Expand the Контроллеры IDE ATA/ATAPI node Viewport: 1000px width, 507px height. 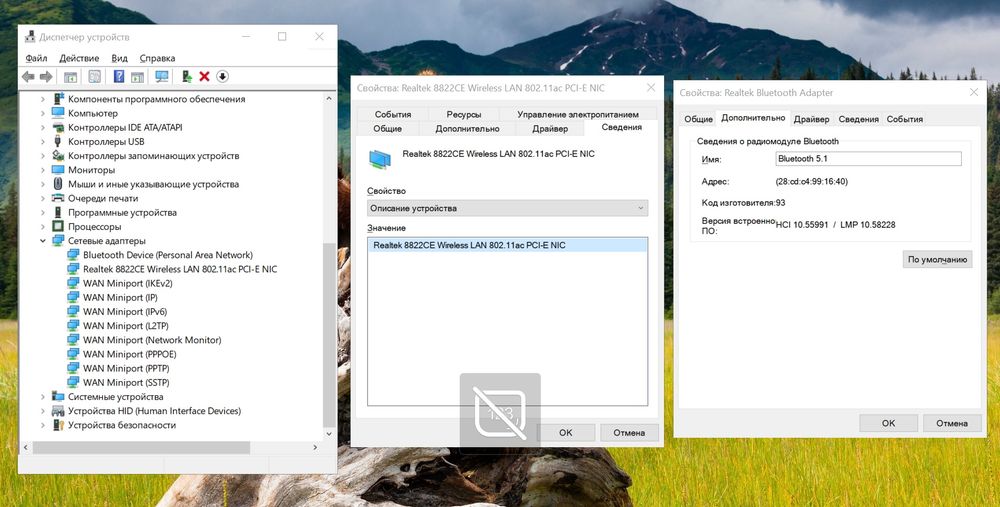(43, 128)
